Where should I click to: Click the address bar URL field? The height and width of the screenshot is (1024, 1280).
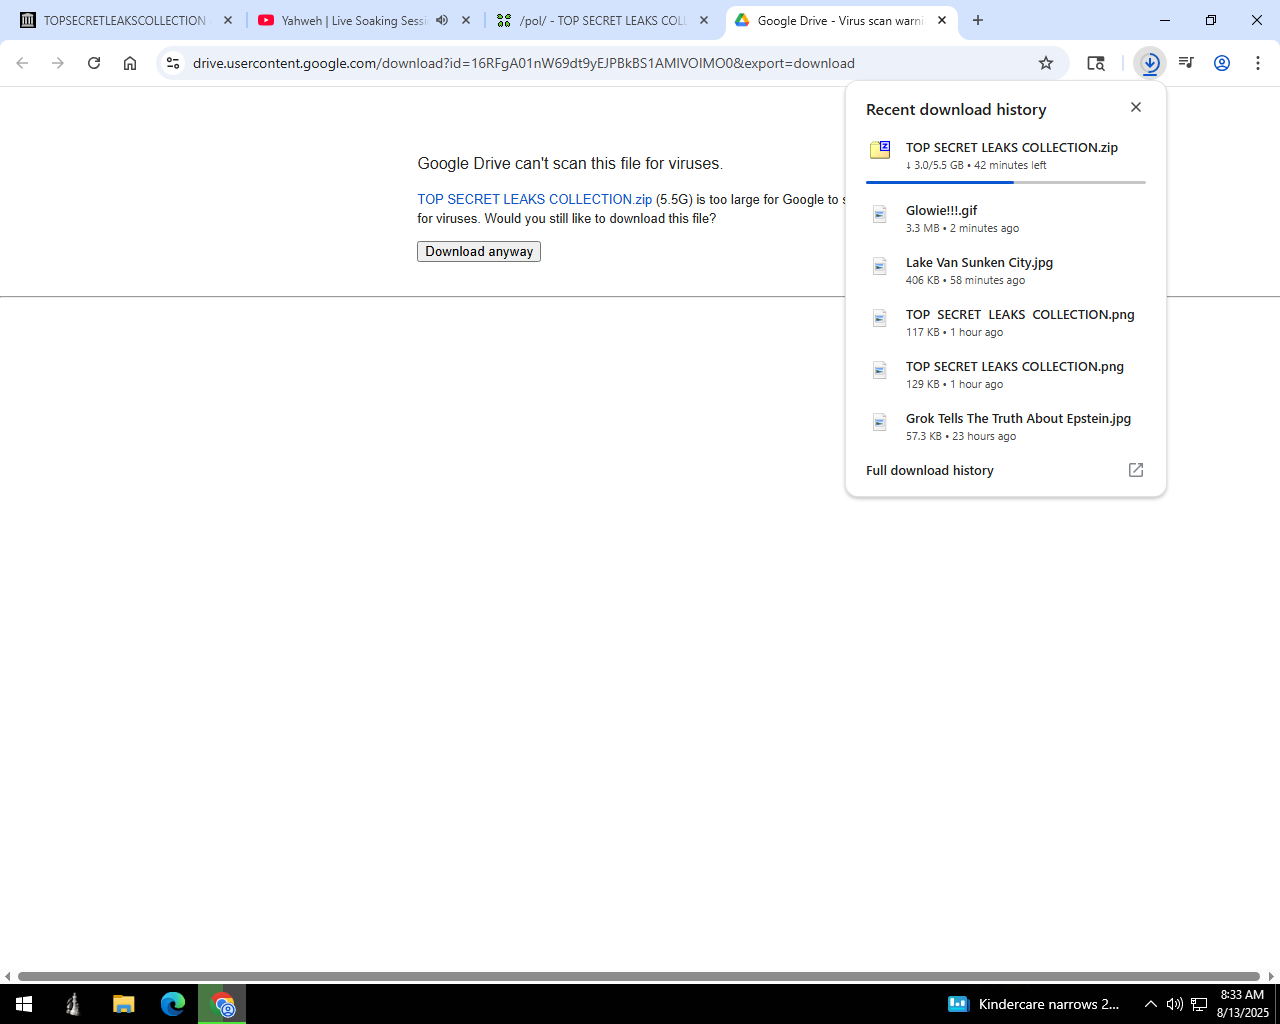click(x=610, y=63)
